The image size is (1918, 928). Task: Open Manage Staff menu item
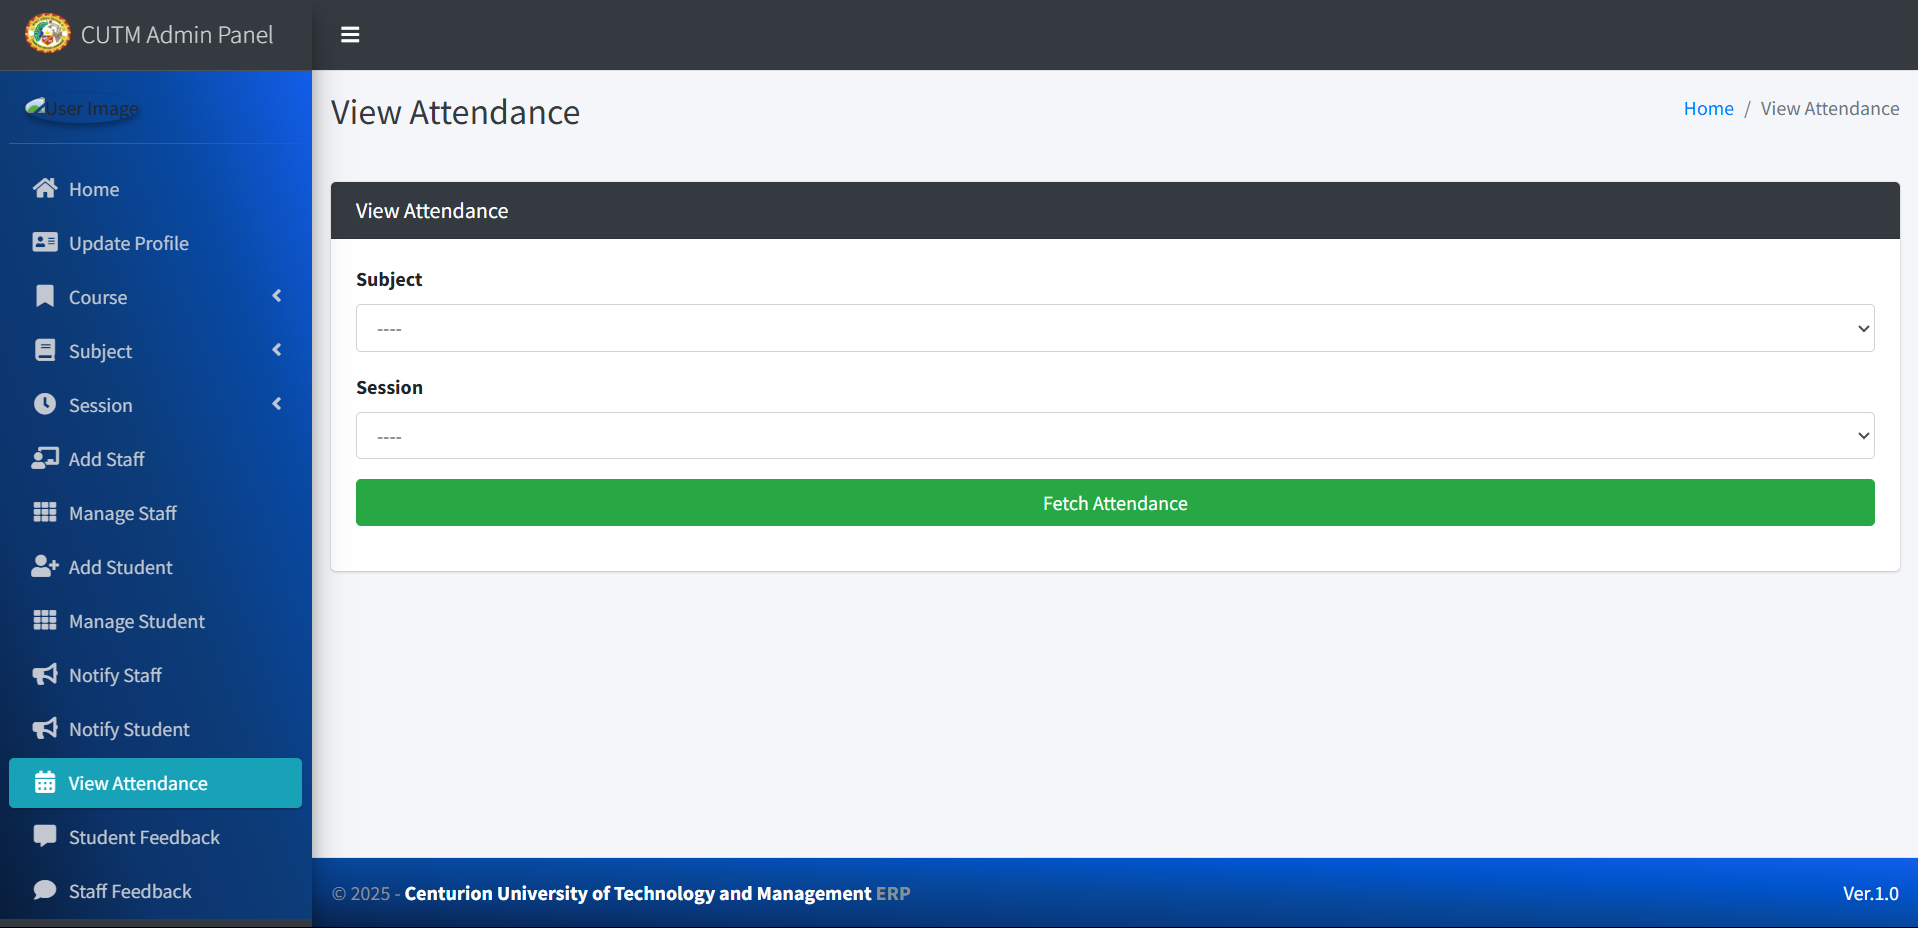pyautogui.click(x=155, y=513)
